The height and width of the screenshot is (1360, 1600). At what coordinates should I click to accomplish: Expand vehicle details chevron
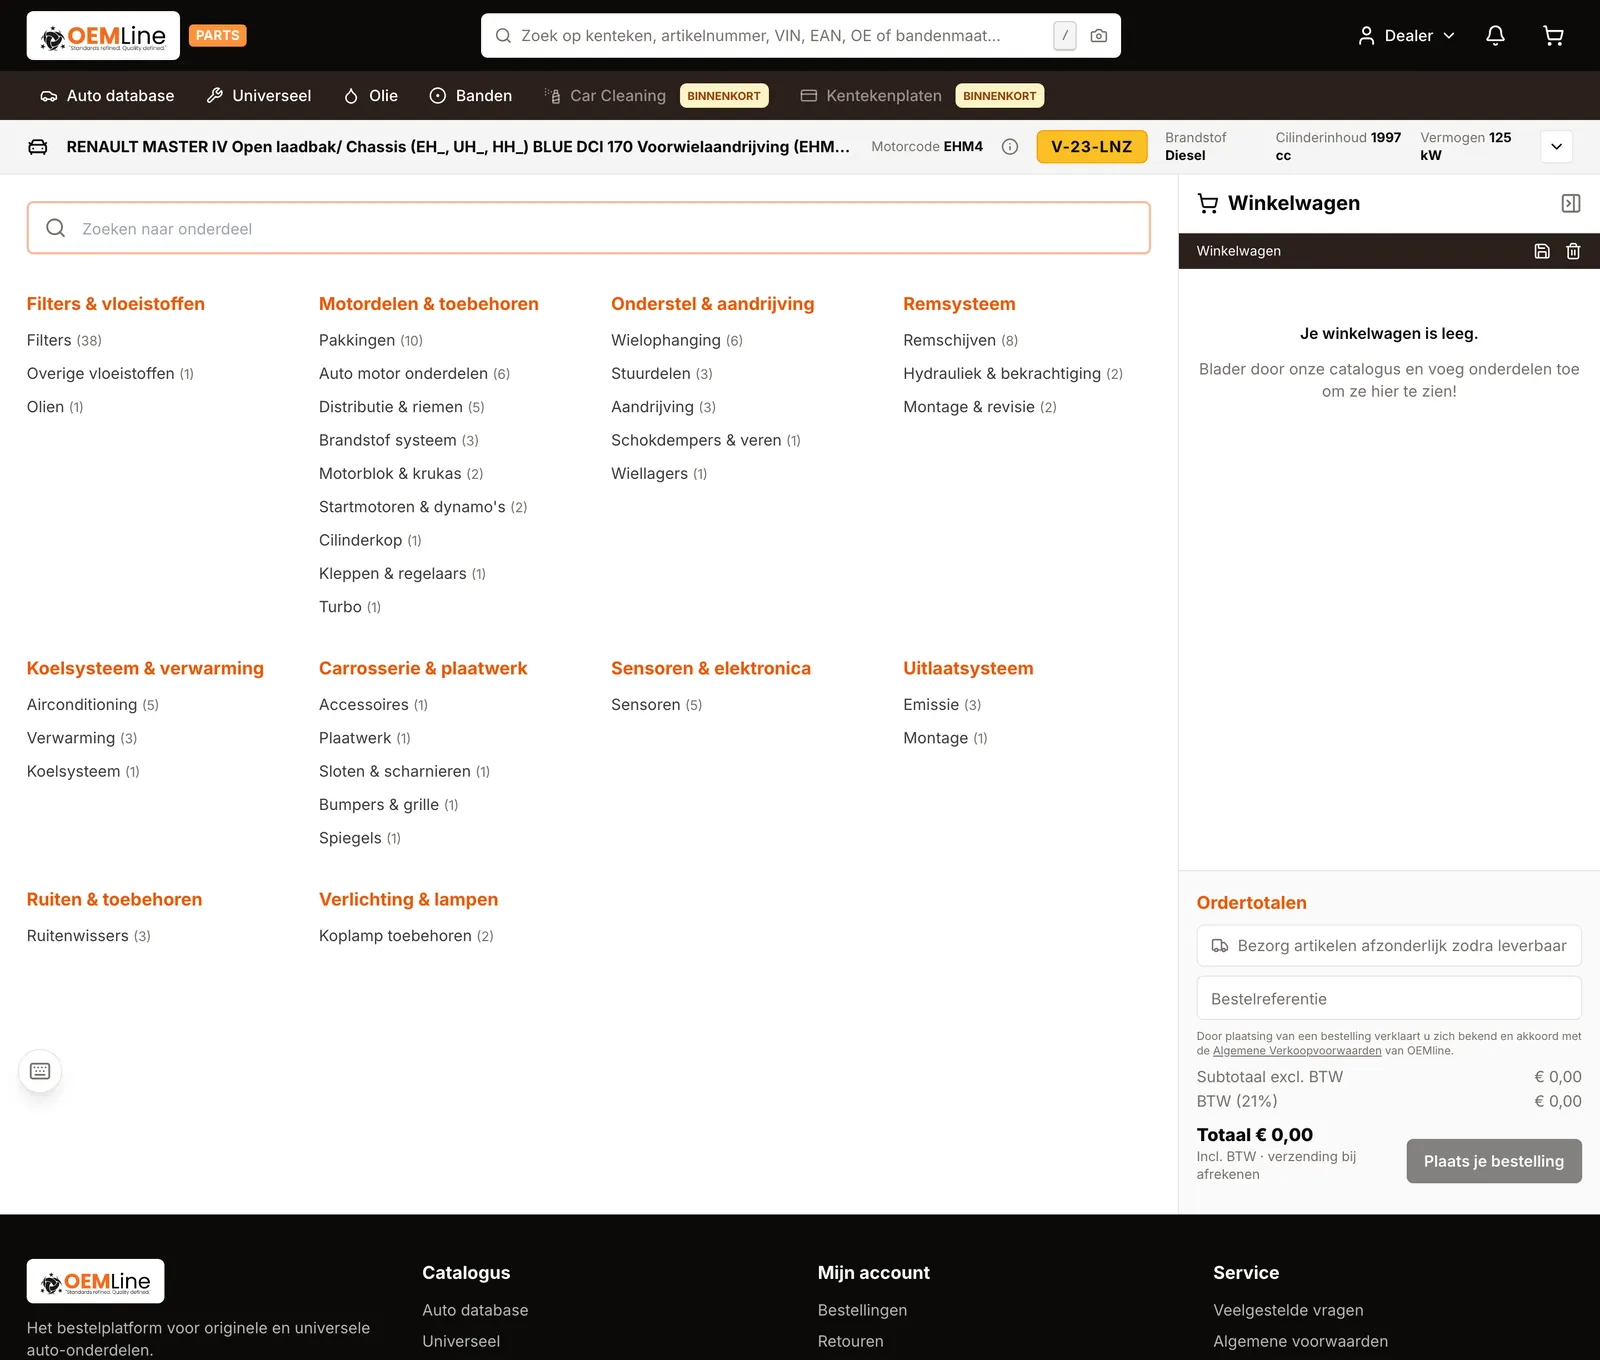click(1556, 147)
